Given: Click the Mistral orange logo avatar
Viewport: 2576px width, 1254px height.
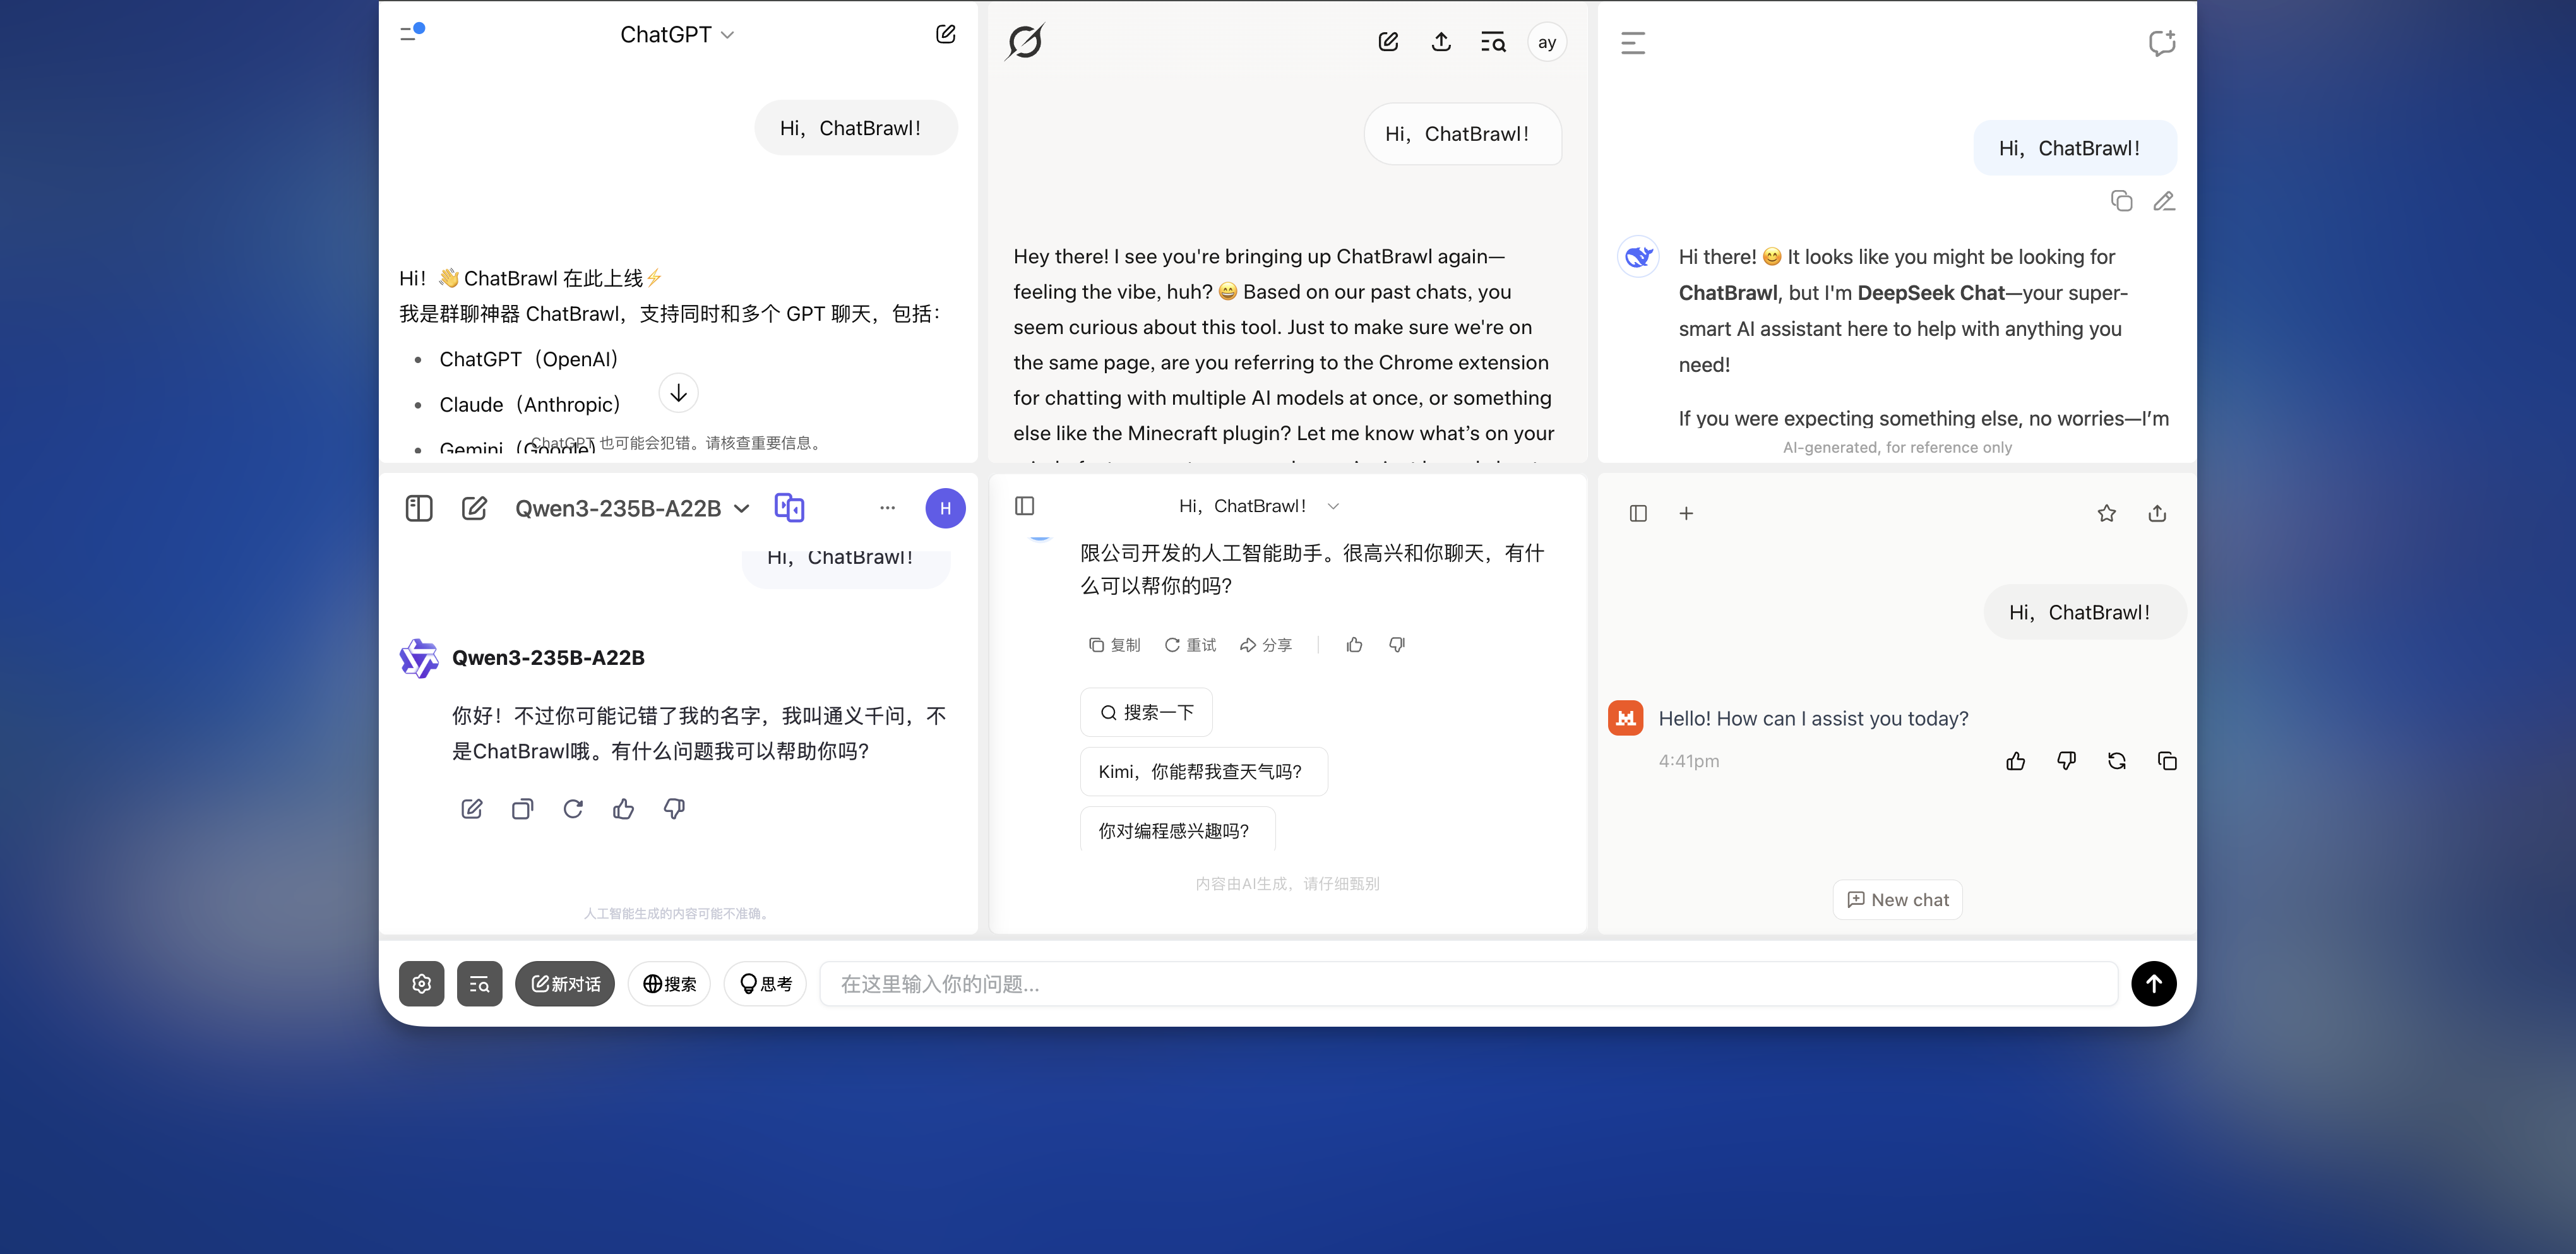Looking at the screenshot, I should 1626,718.
